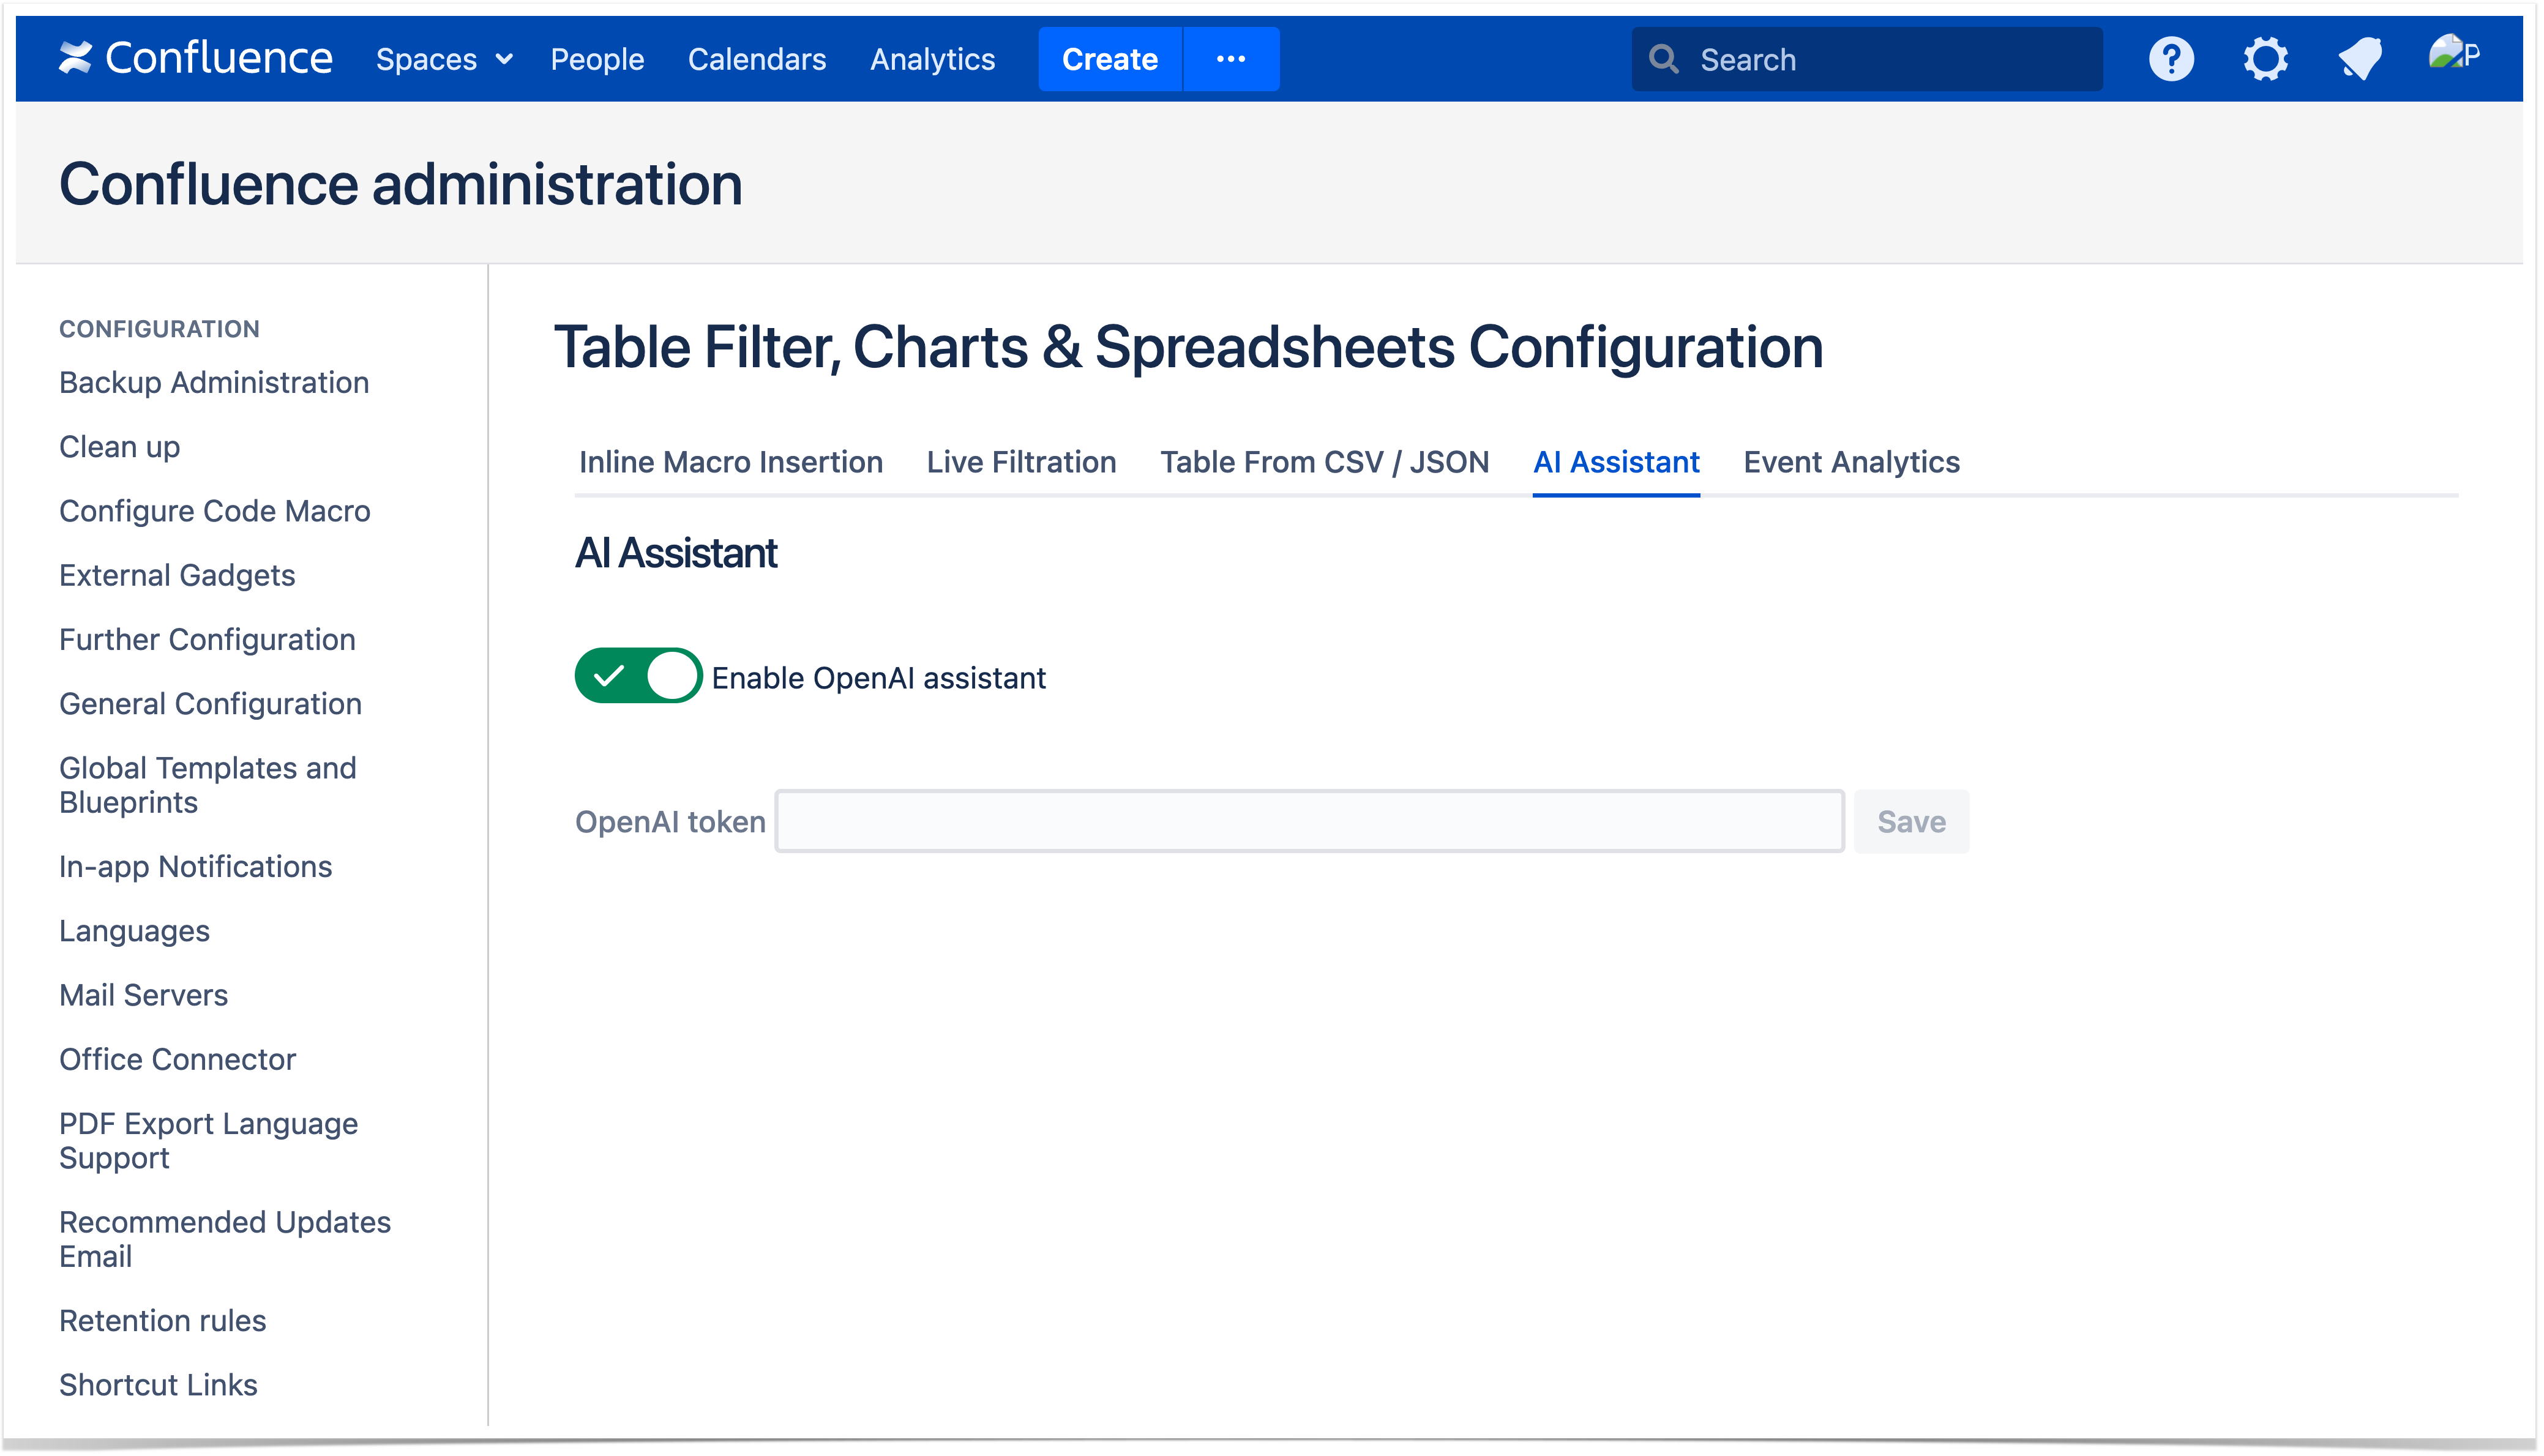
Task: Open the three-dots create menu
Action: 1231,59
